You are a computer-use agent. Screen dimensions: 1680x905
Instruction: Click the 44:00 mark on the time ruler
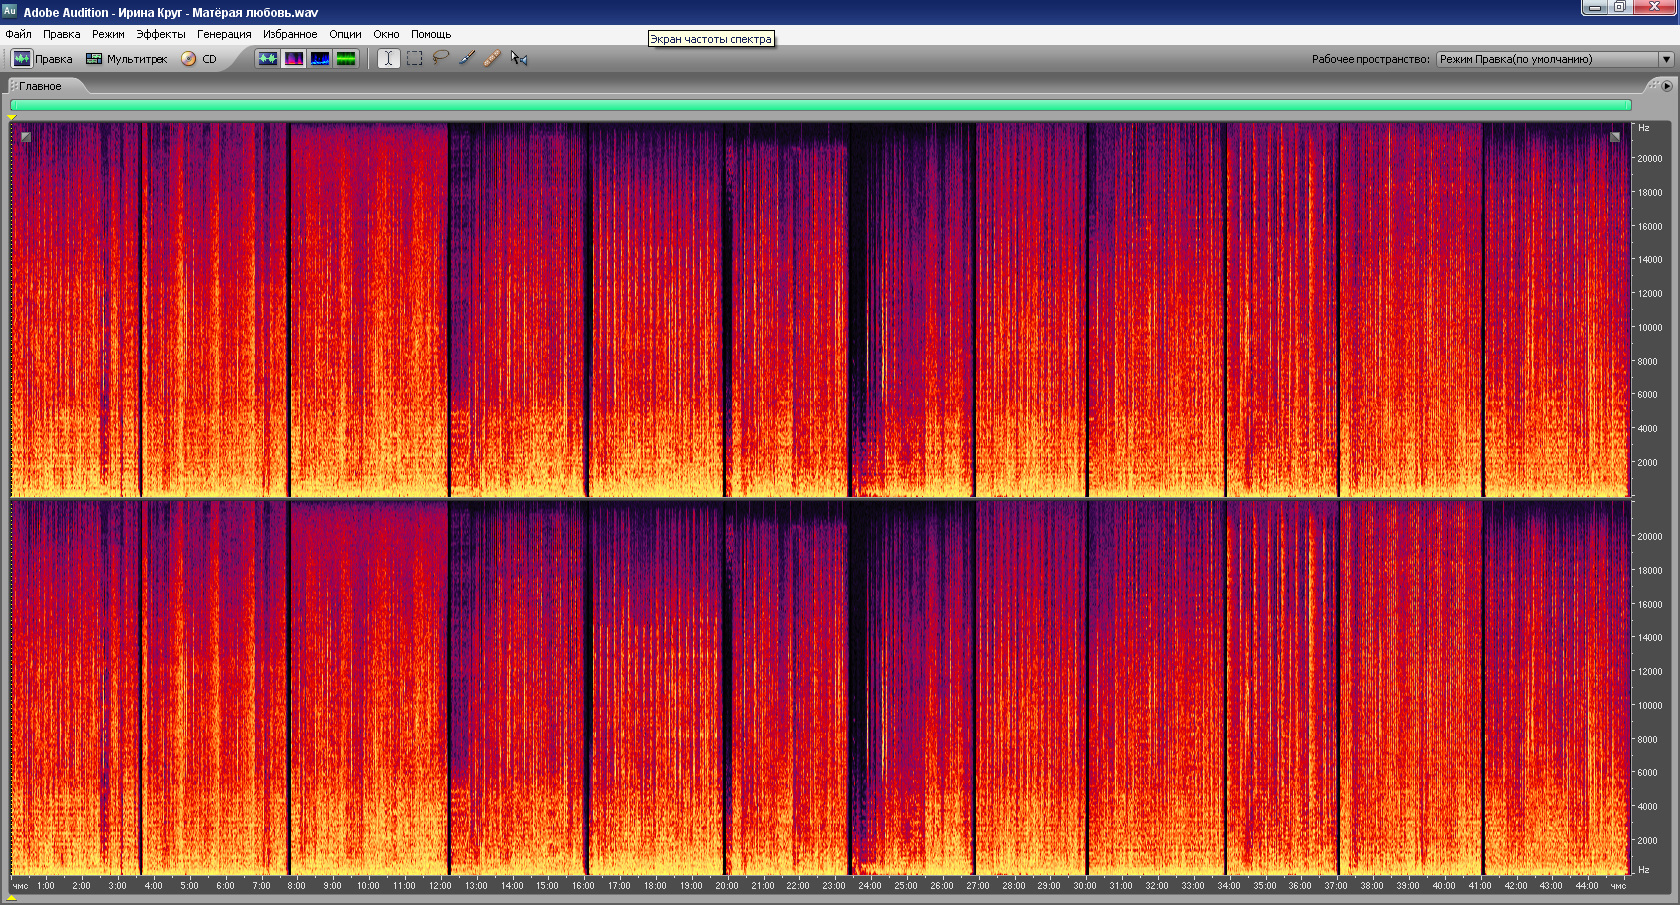(1587, 885)
